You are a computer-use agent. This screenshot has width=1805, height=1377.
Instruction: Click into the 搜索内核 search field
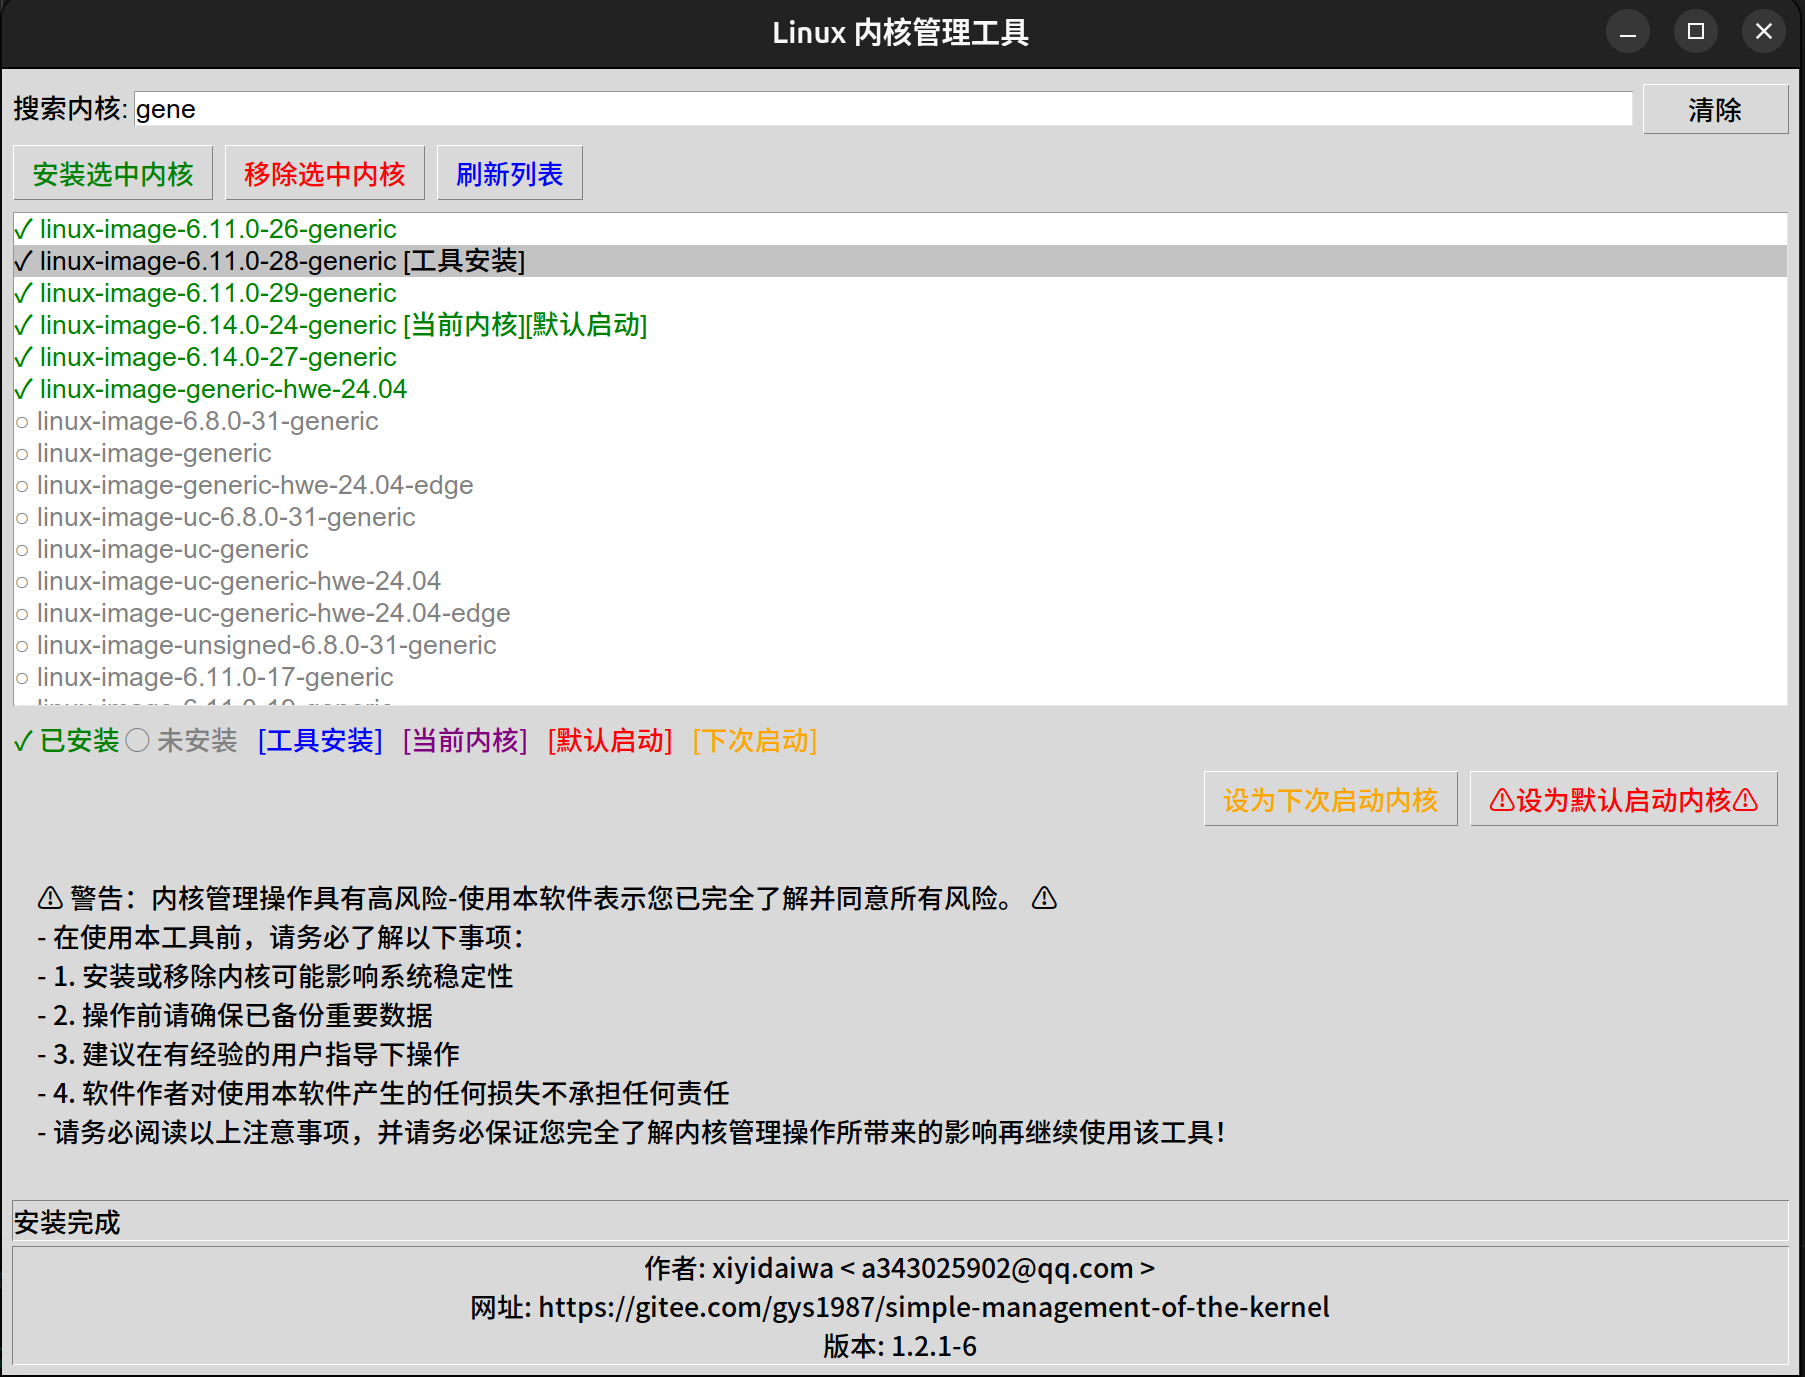pos(883,109)
